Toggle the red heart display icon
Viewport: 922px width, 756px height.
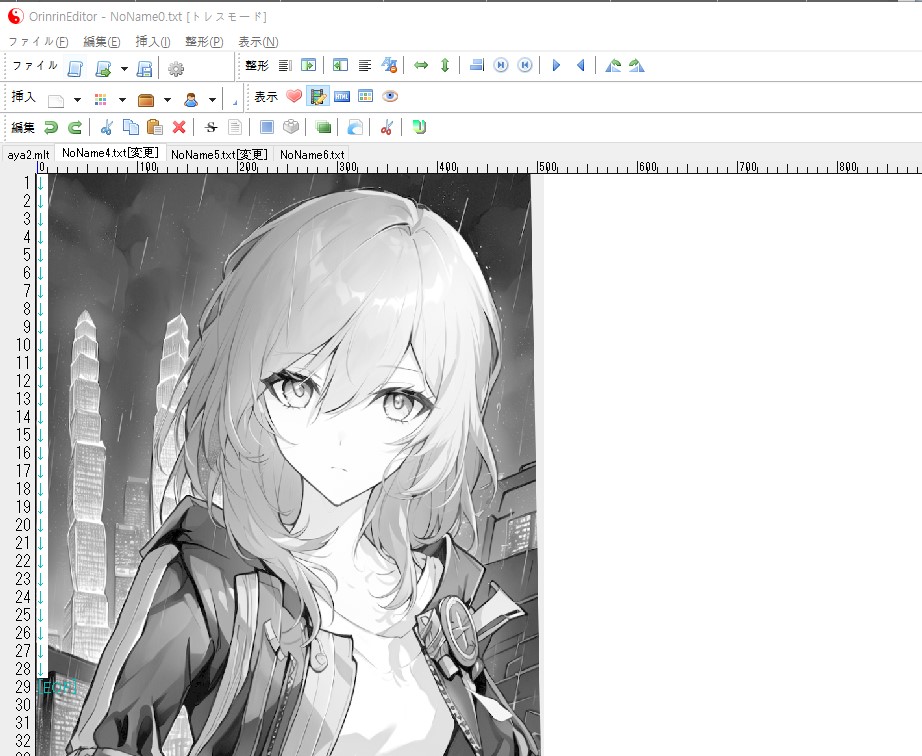[x=293, y=97]
